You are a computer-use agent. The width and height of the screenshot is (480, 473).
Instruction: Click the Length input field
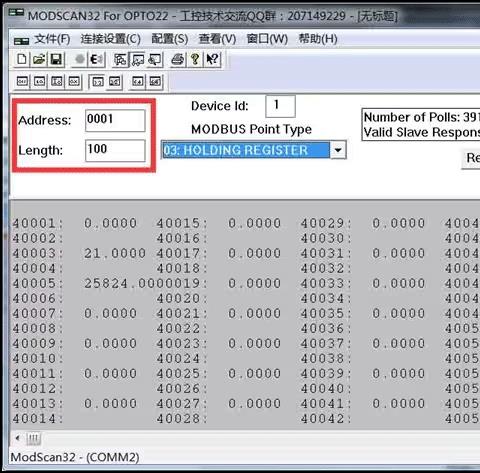click(x=115, y=151)
